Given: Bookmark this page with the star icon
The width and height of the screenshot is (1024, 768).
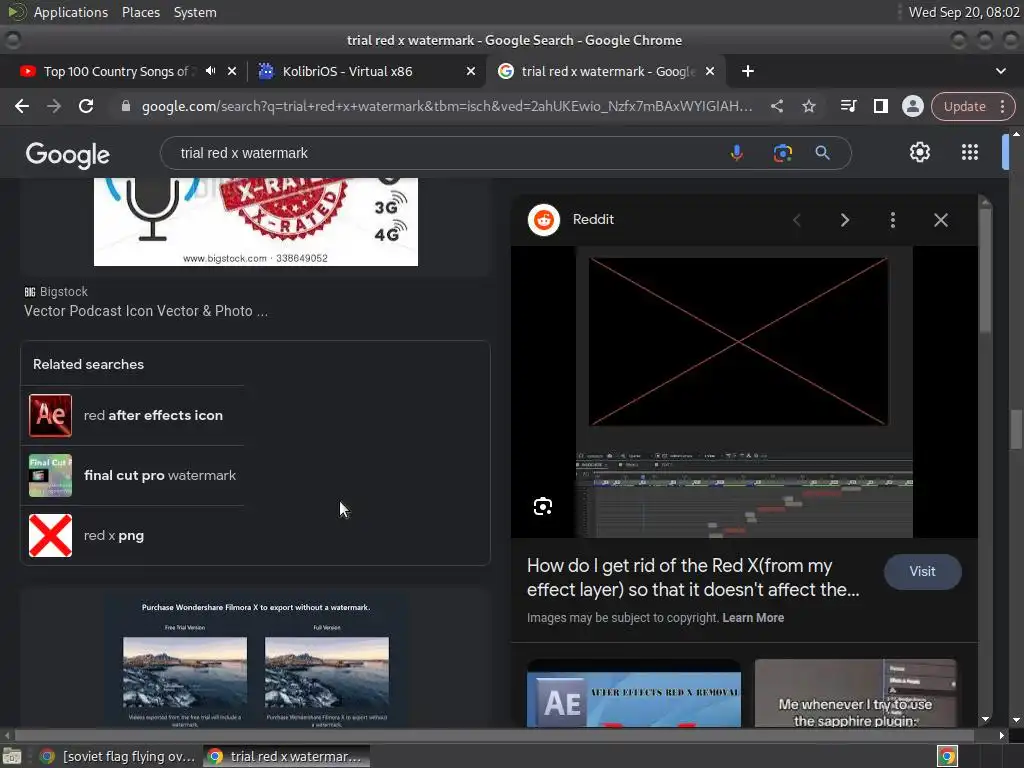Looking at the screenshot, I should pos(808,106).
